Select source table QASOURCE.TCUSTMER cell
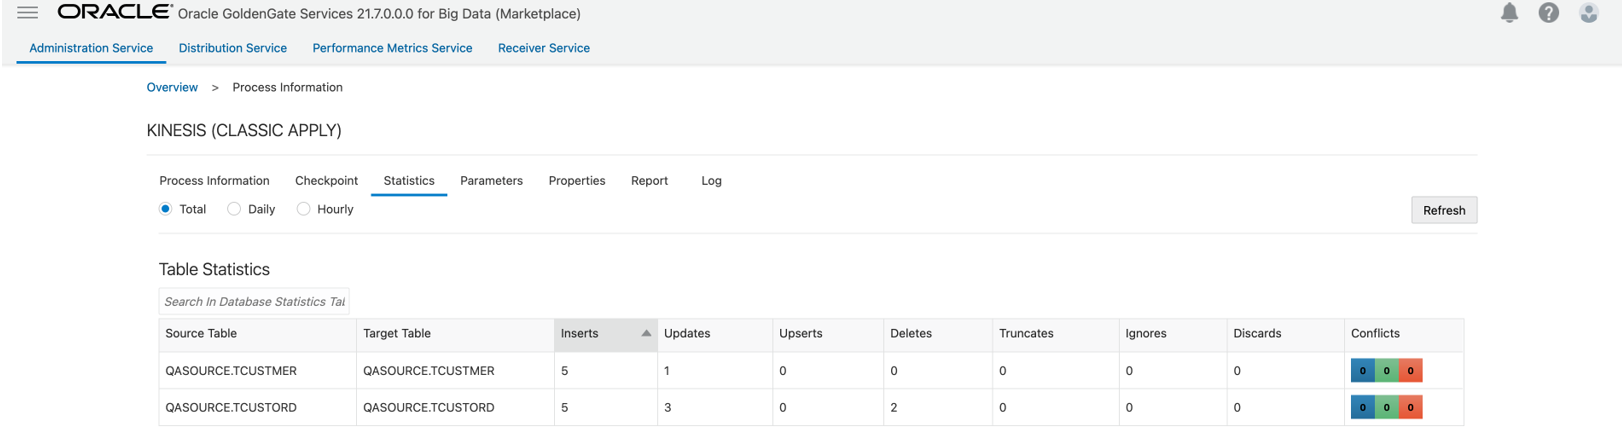 (257, 371)
